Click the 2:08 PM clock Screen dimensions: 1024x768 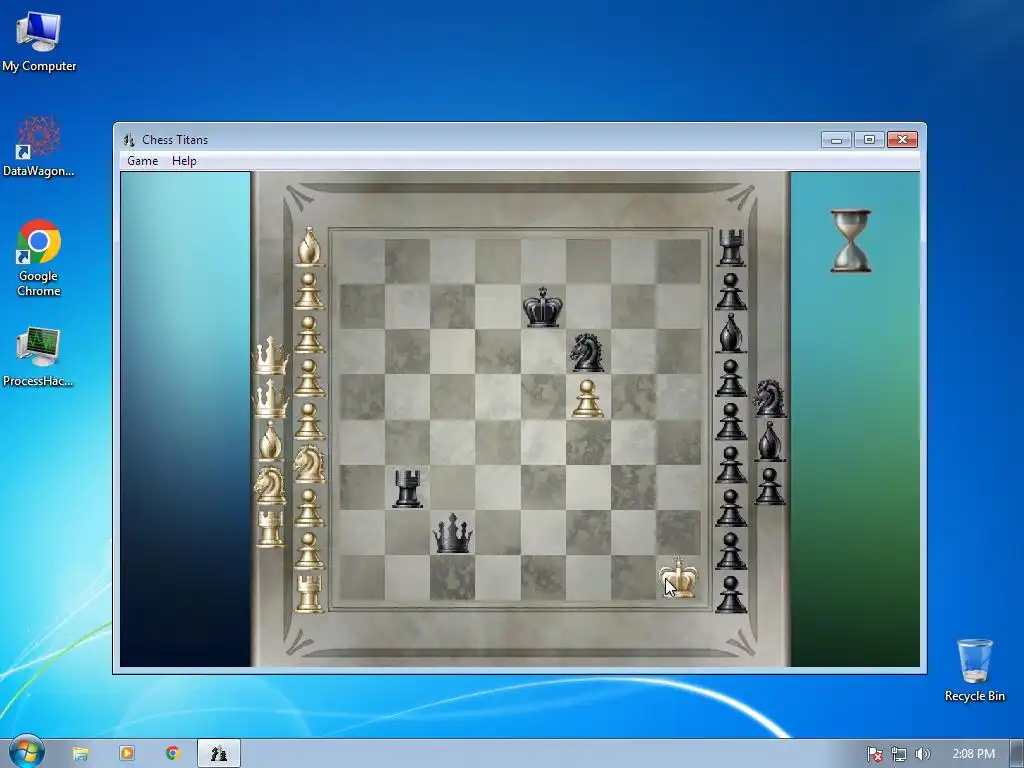tap(973, 754)
